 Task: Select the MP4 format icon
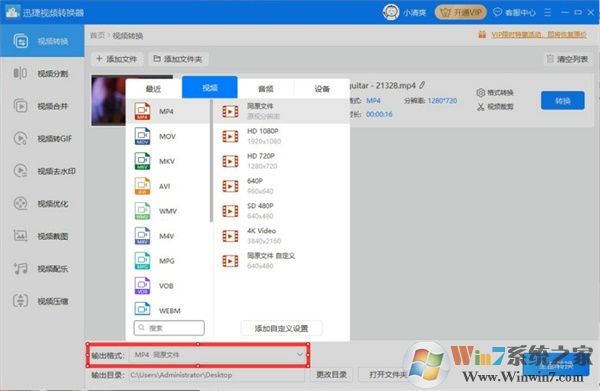(142, 111)
